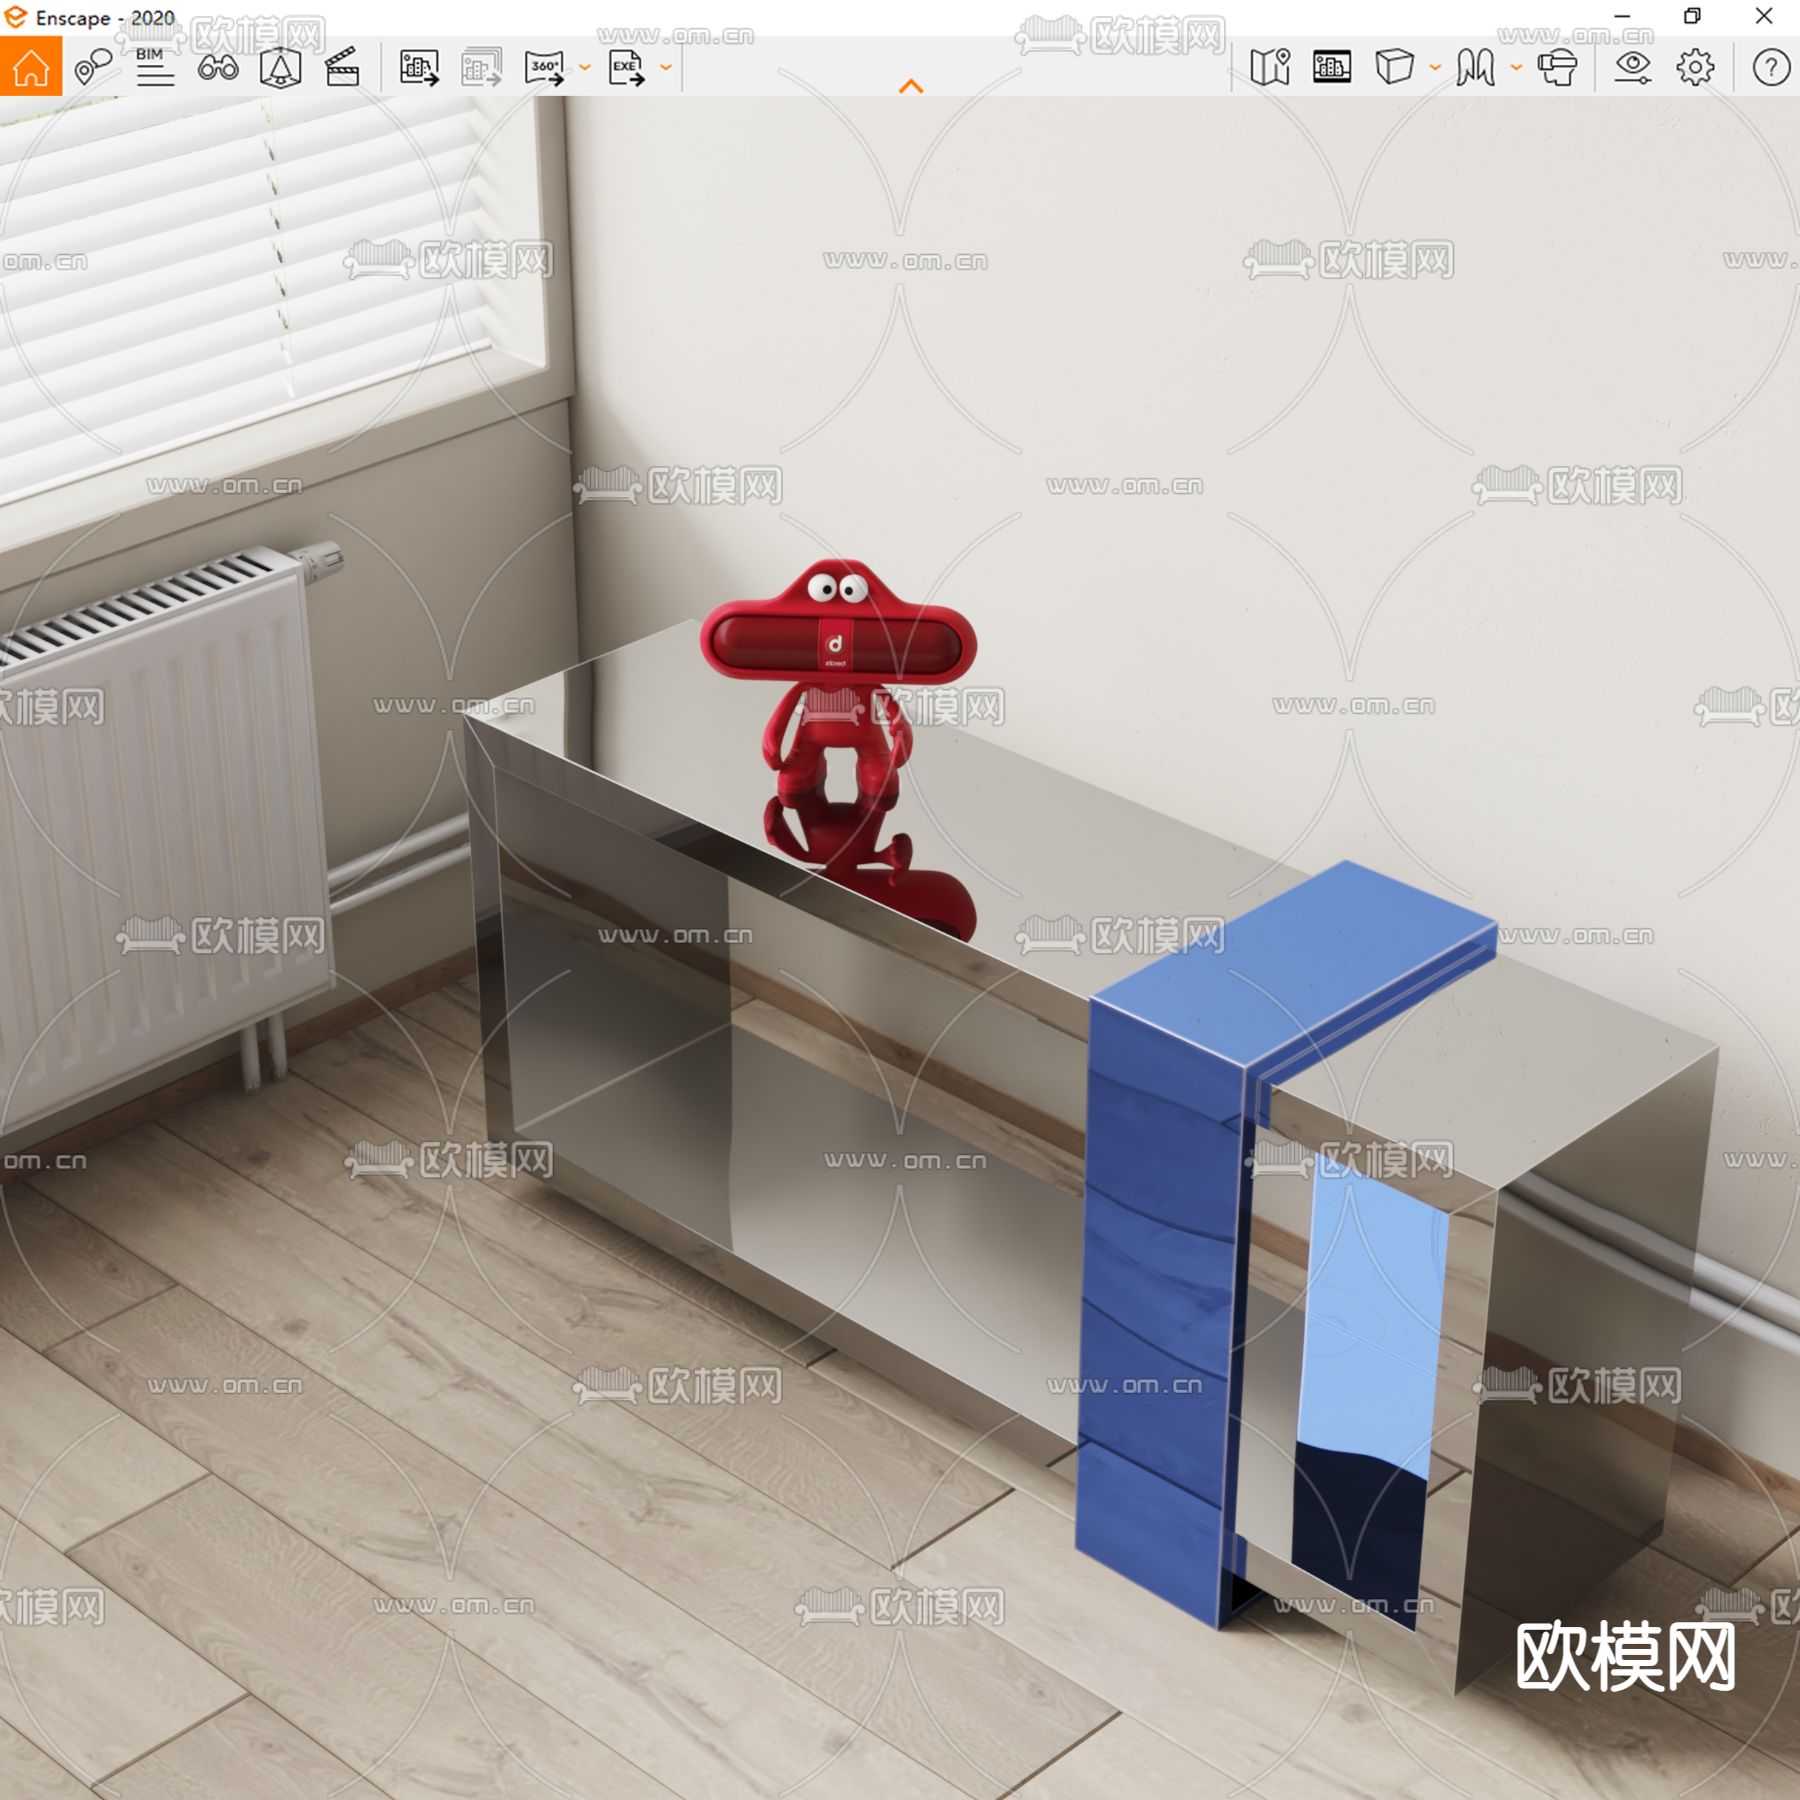Viewport: 1800px width, 1800px height.
Task: Click the 360° panorama export icon
Action: click(544, 68)
